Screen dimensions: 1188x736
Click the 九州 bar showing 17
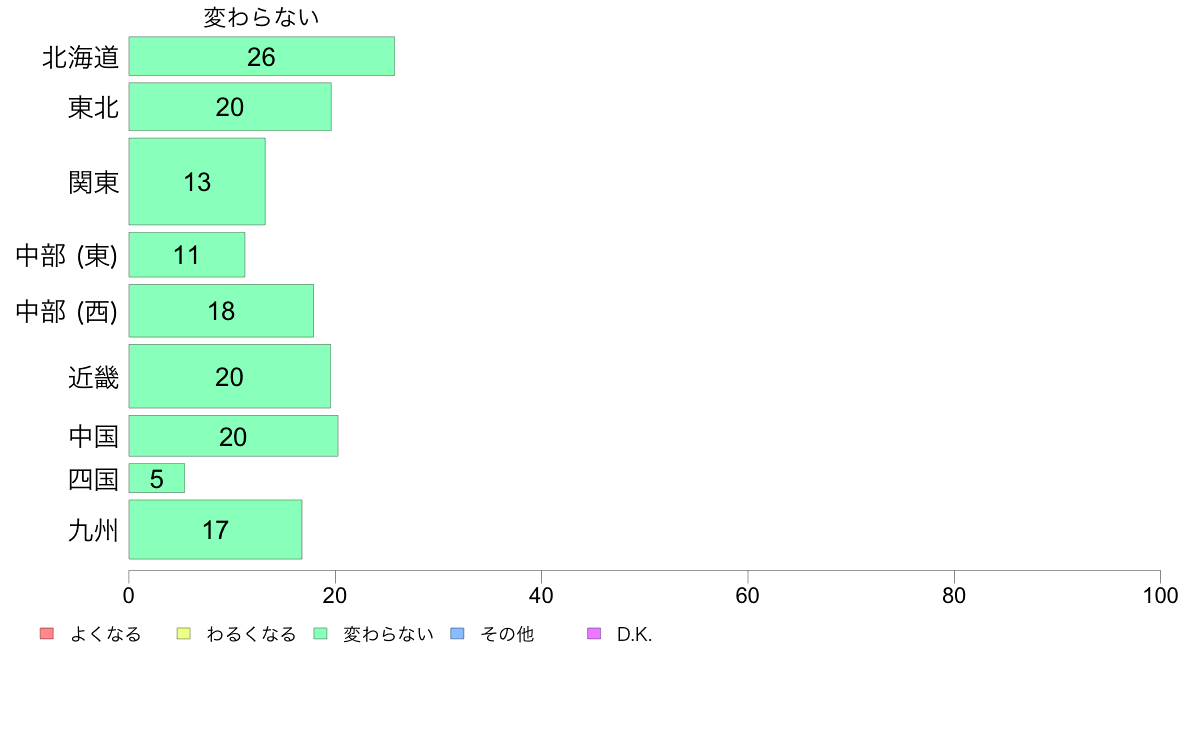pos(215,529)
